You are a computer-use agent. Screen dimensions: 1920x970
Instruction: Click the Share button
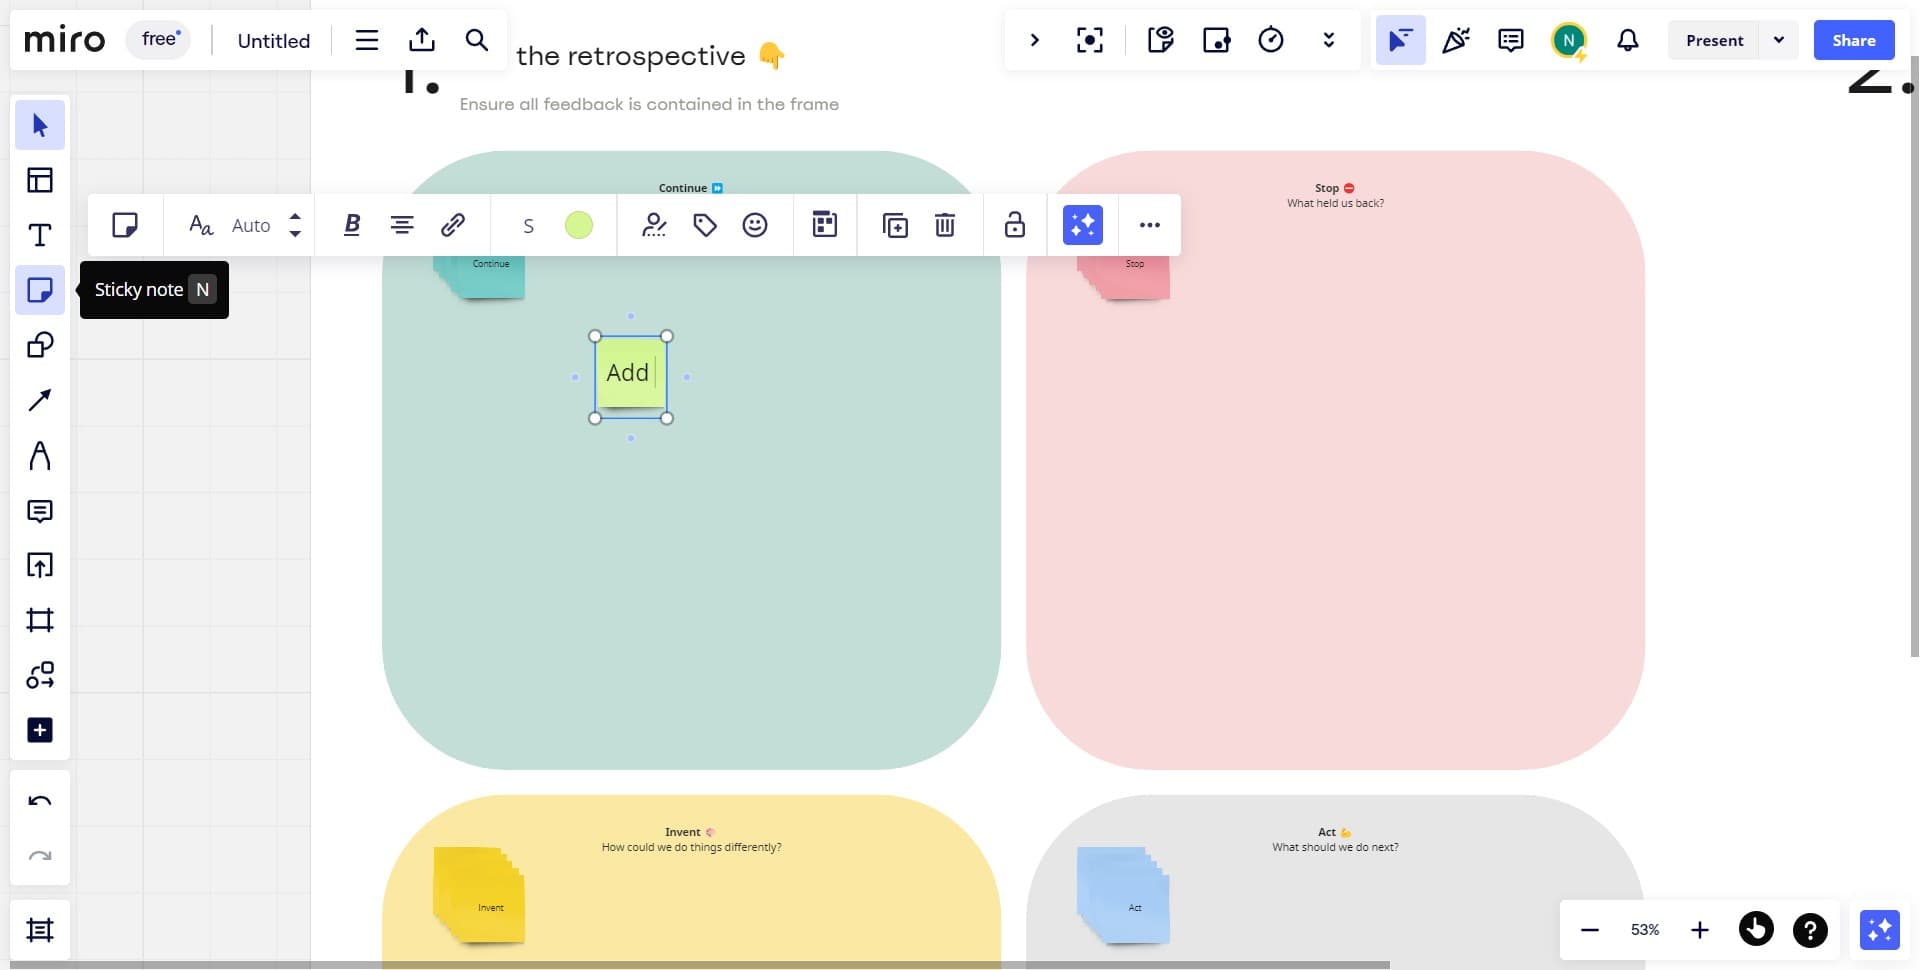(x=1853, y=40)
